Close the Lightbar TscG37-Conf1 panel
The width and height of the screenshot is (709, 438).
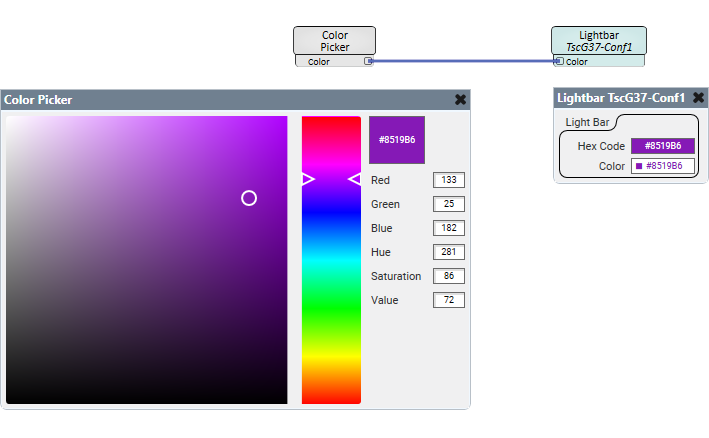pyautogui.click(x=698, y=98)
